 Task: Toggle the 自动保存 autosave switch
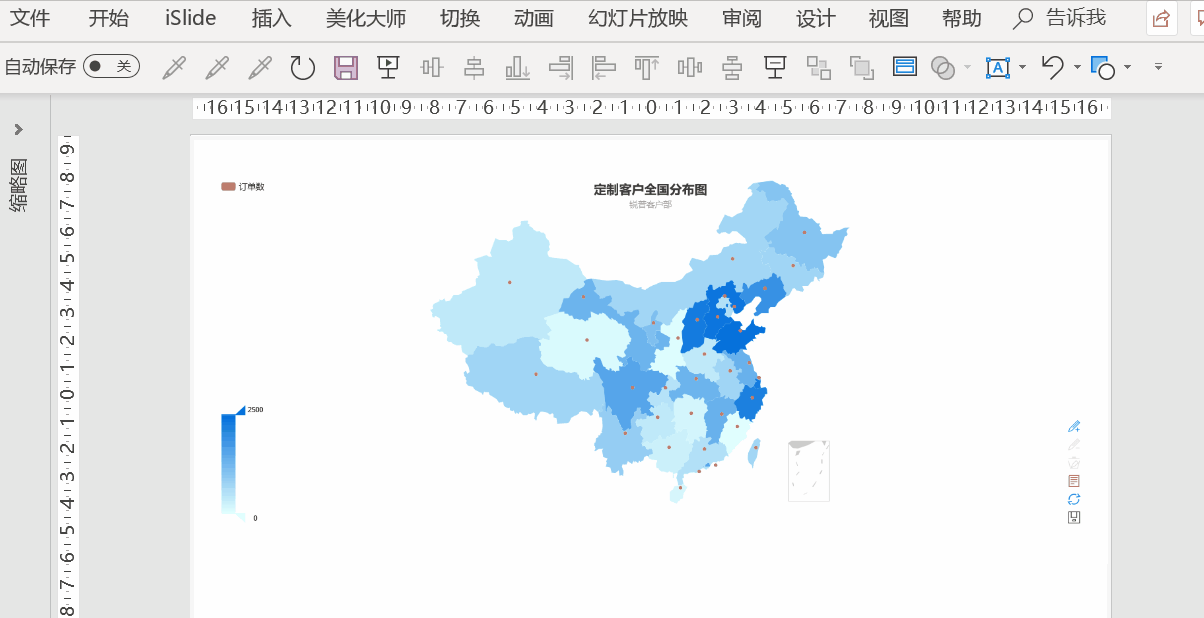(x=110, y=66)
